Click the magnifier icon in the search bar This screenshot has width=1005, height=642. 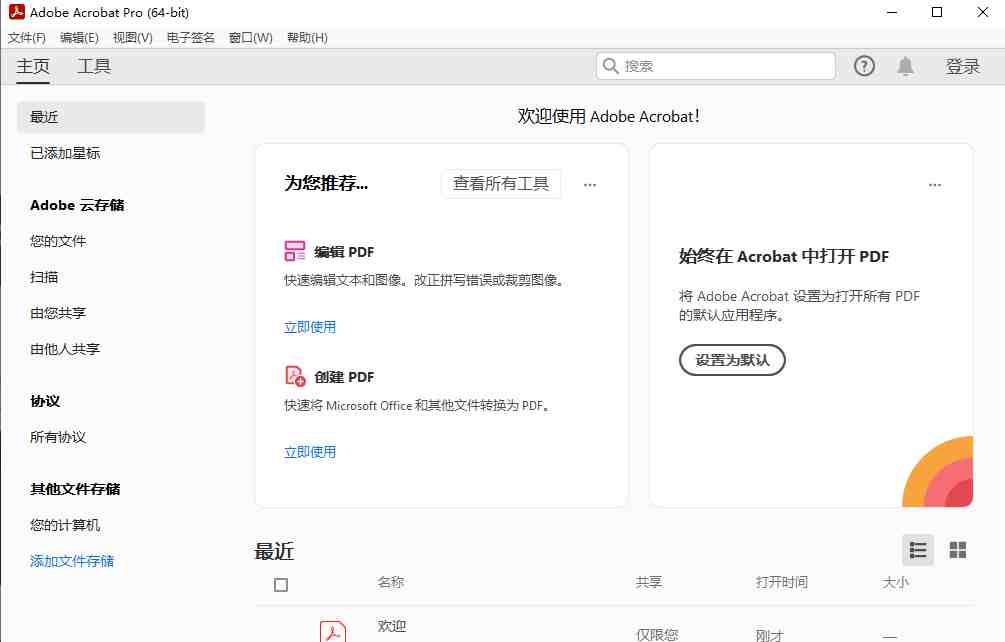pos(610,65)
